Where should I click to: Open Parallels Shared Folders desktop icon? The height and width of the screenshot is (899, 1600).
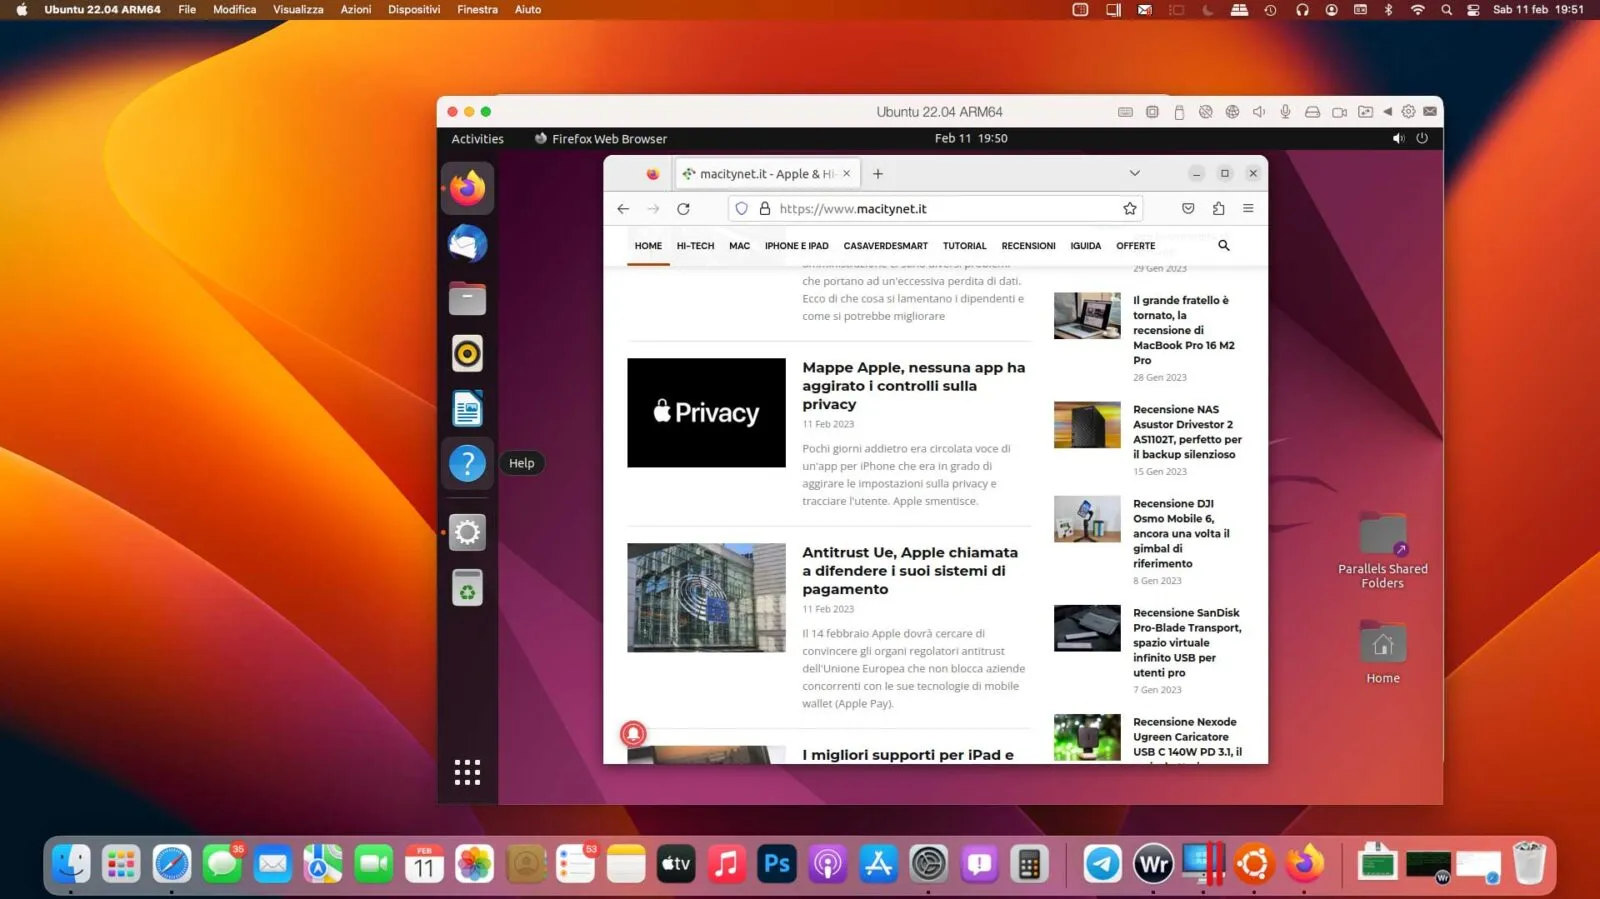point(1383,551)
